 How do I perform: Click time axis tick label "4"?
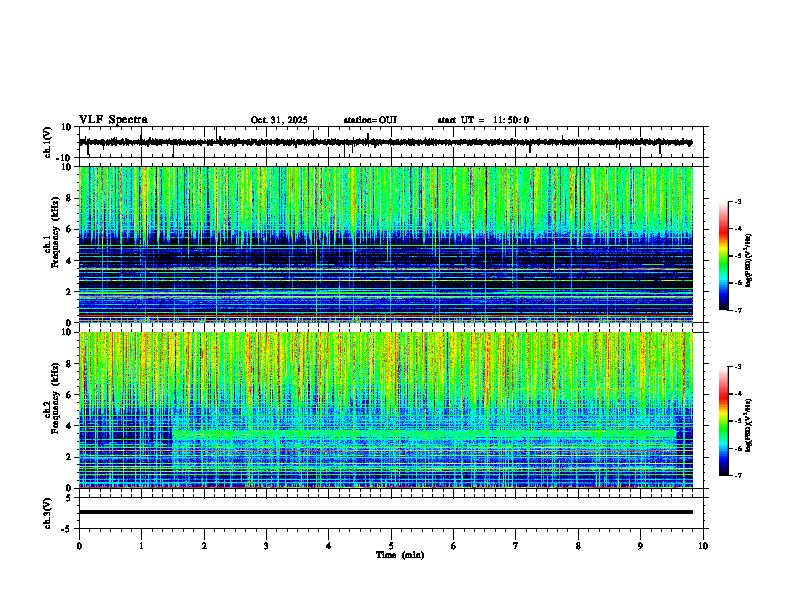(328, 546)
